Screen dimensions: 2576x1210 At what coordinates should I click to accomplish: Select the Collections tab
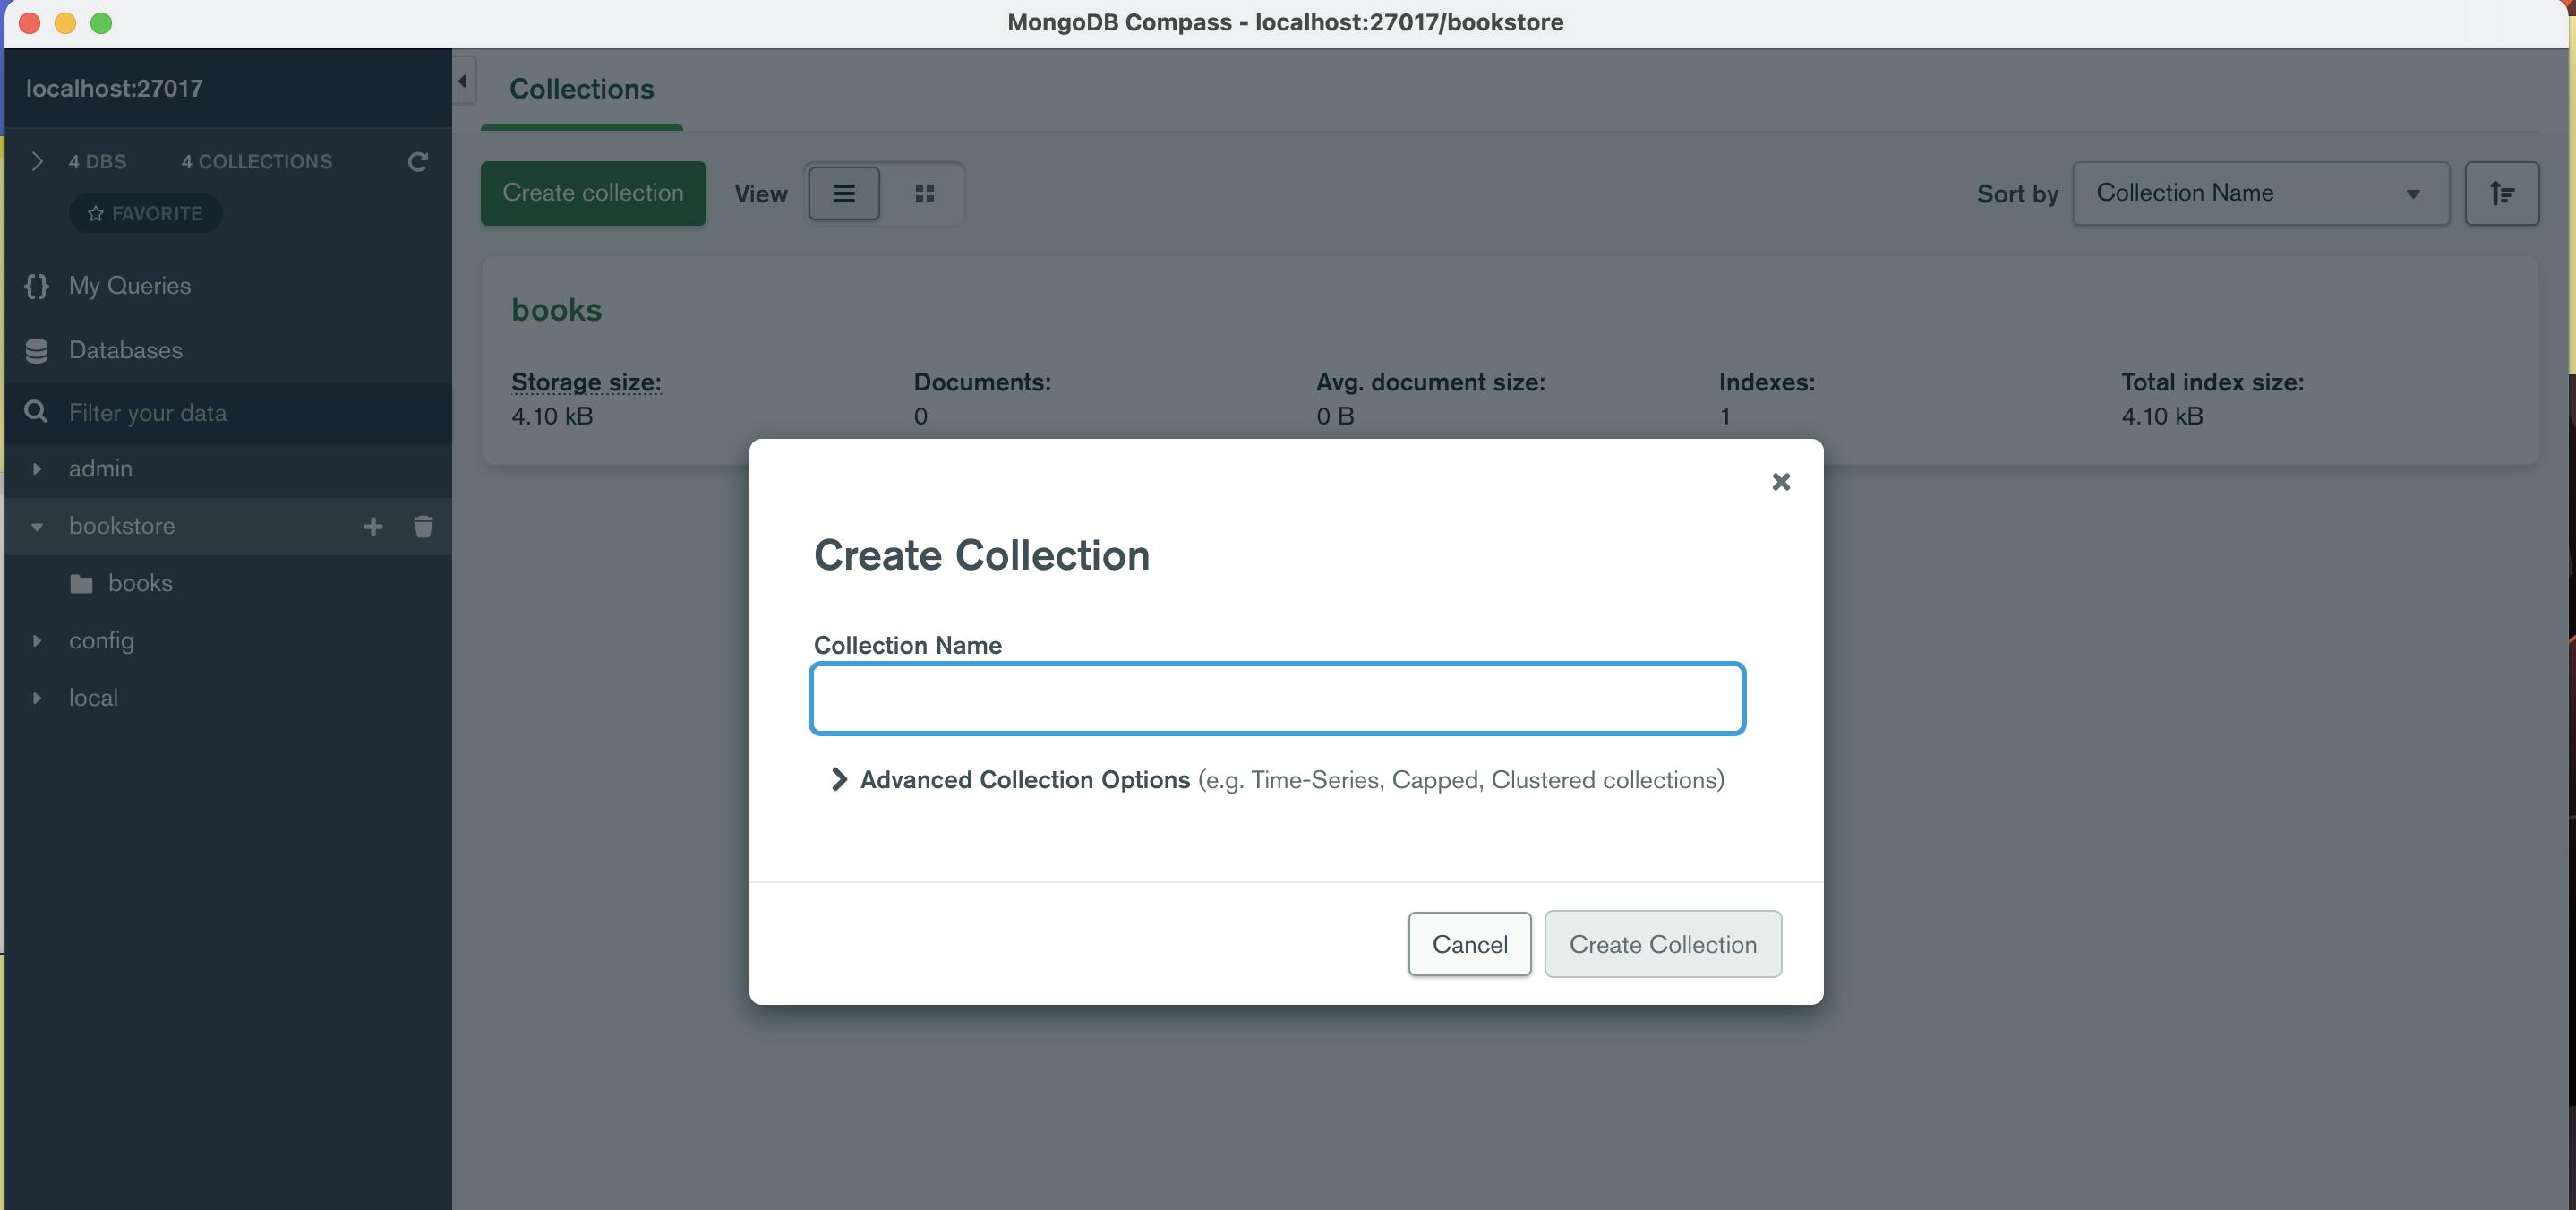[x=582, y=89]
